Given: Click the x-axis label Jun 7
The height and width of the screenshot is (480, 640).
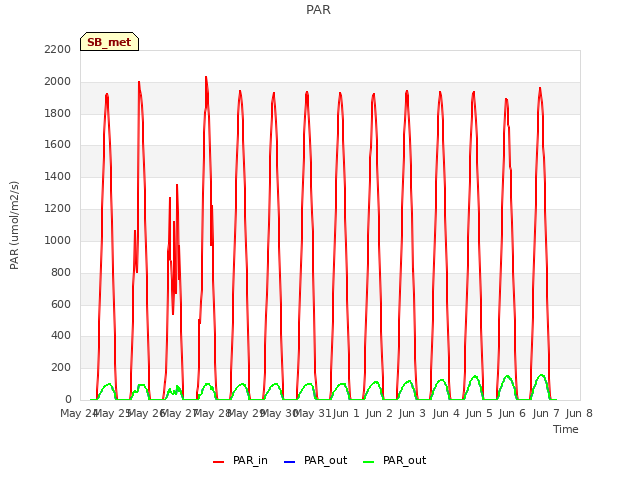Looking at the screenshot, I should (x=546, y=413).
